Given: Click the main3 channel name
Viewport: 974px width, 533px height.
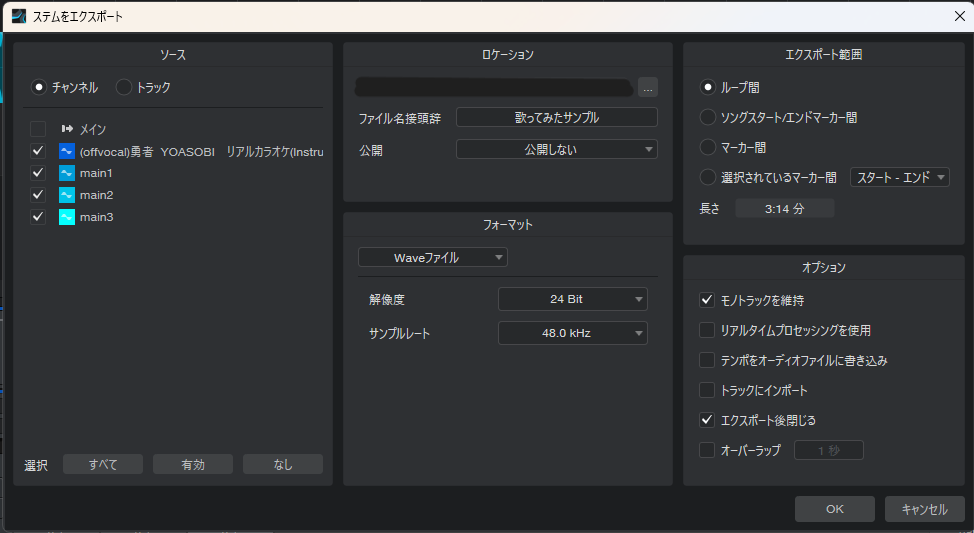Looking at the screenshot, I should (x=96, y=217).
